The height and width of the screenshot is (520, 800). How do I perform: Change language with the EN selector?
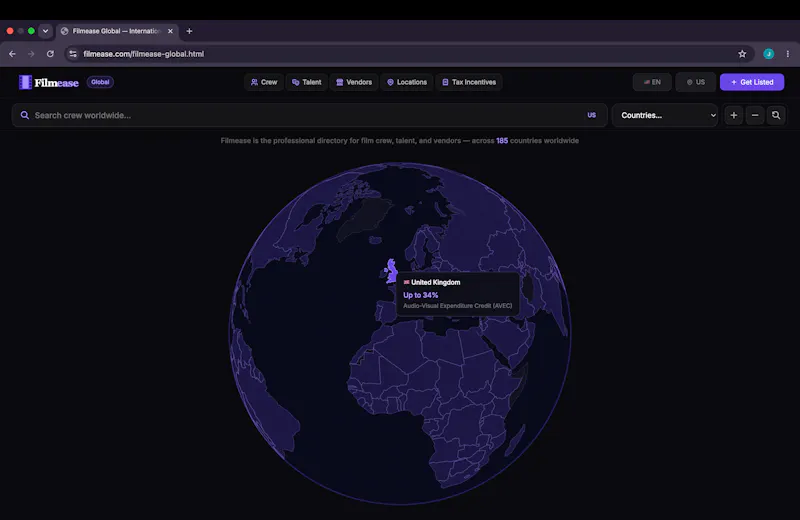click(652, 82)
